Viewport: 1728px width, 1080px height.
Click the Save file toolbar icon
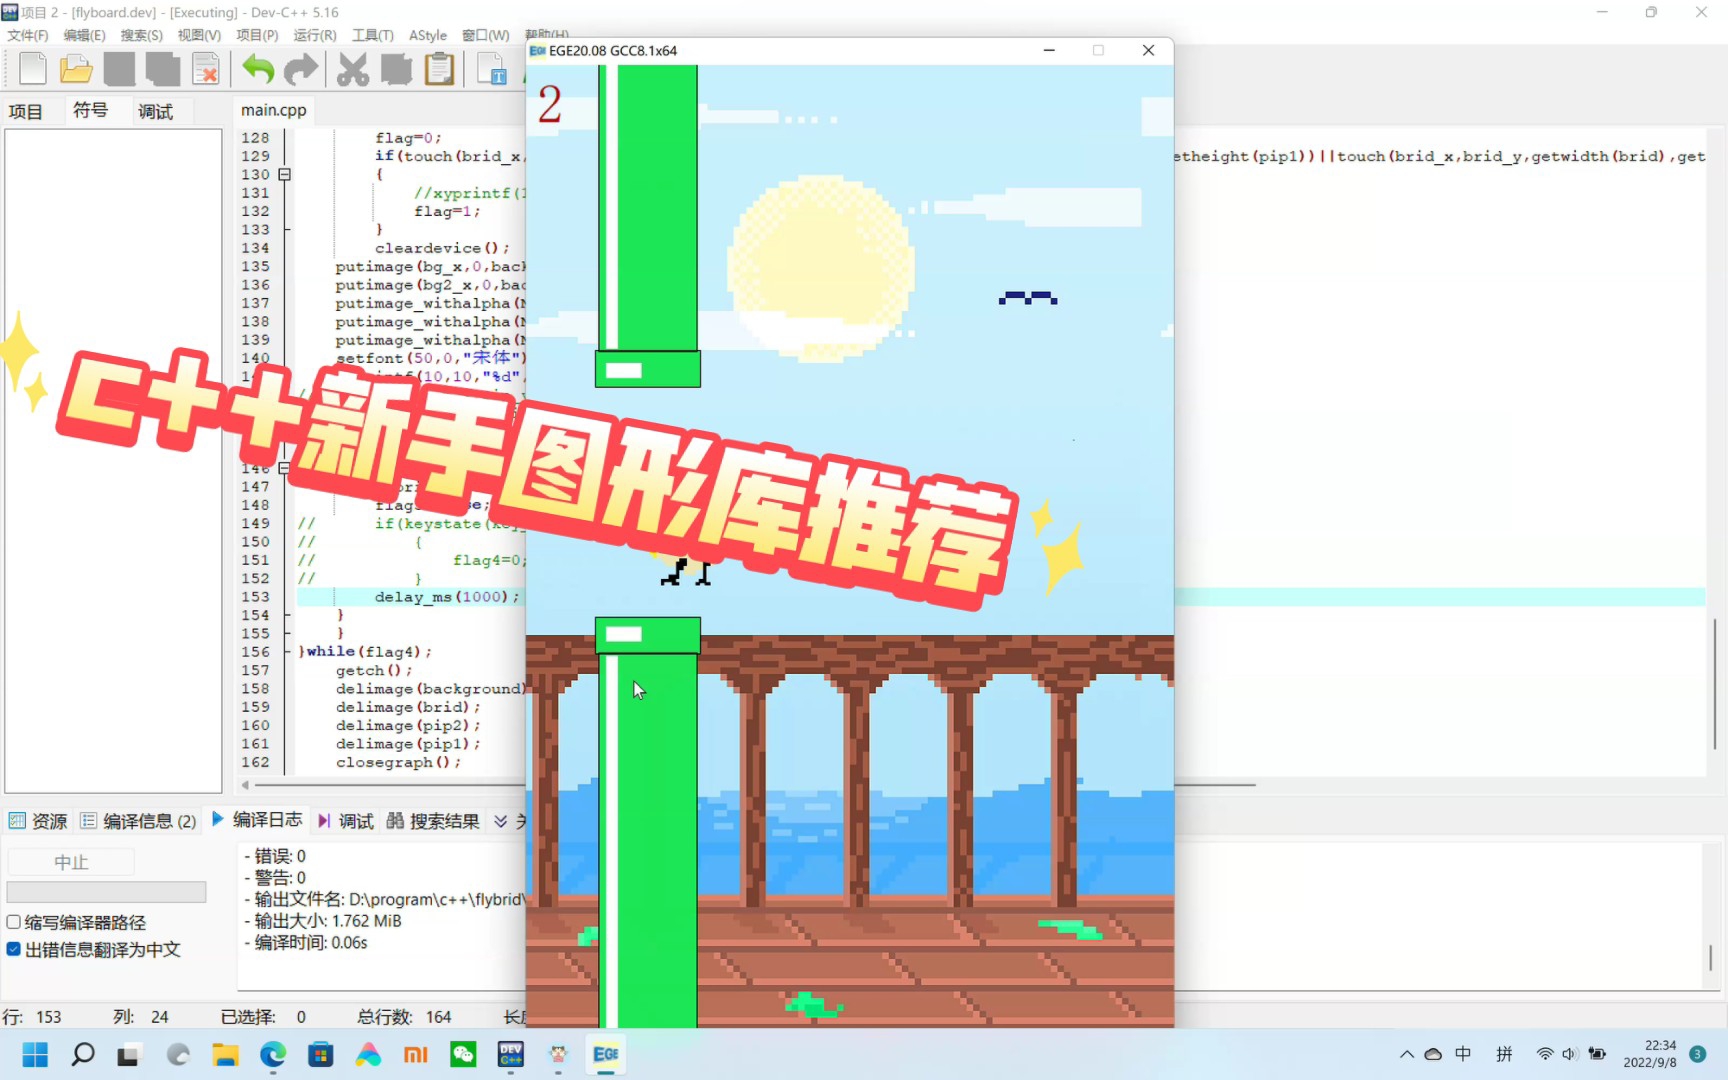pos(119,69)
